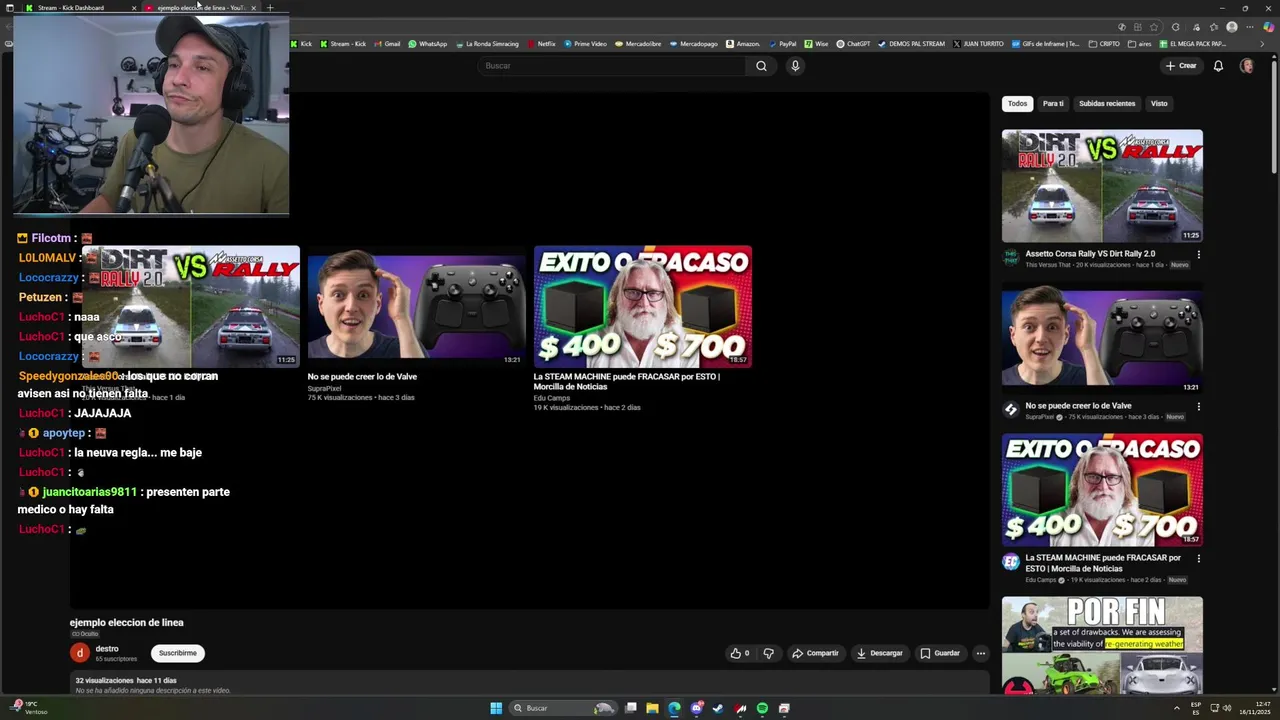Open the Mercadolibre bookmark
The height and width of the screenshot is (720, 1280).
638,44
